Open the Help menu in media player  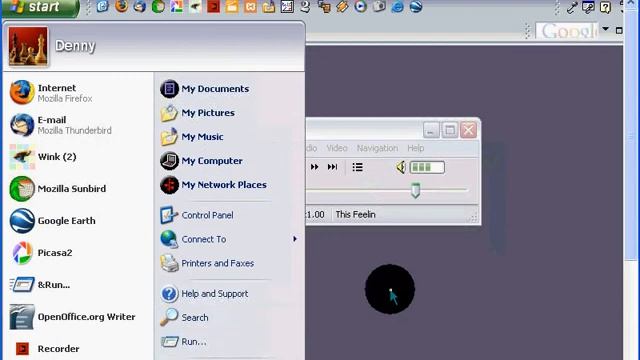pos(416,148)
